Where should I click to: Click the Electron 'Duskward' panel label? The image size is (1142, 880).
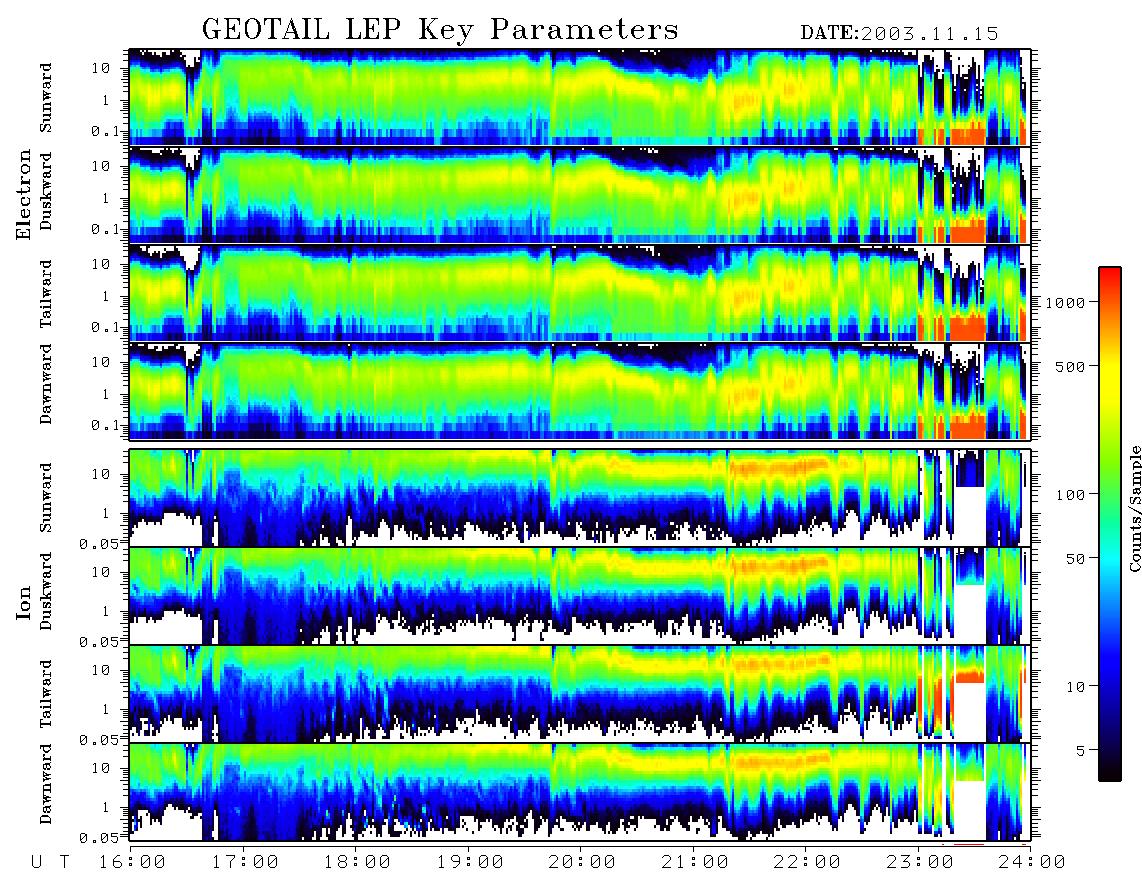(46, 191)
